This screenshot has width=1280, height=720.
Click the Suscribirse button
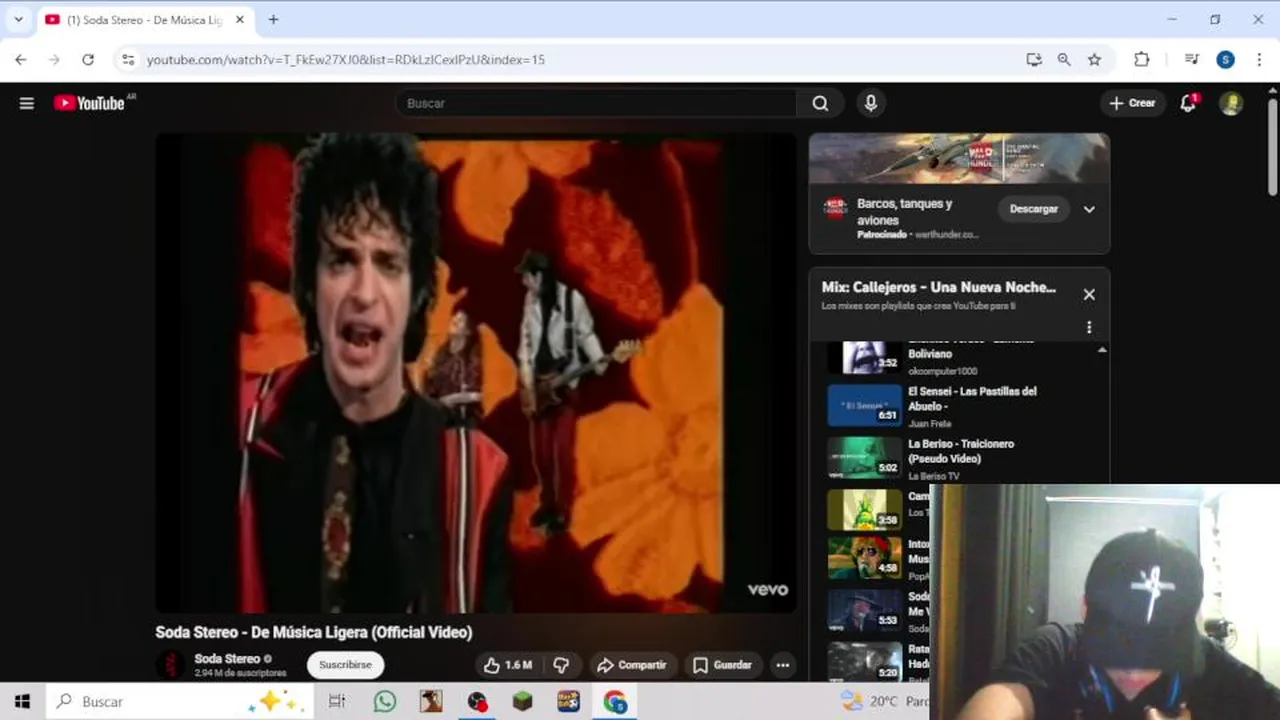coord(345,665)
